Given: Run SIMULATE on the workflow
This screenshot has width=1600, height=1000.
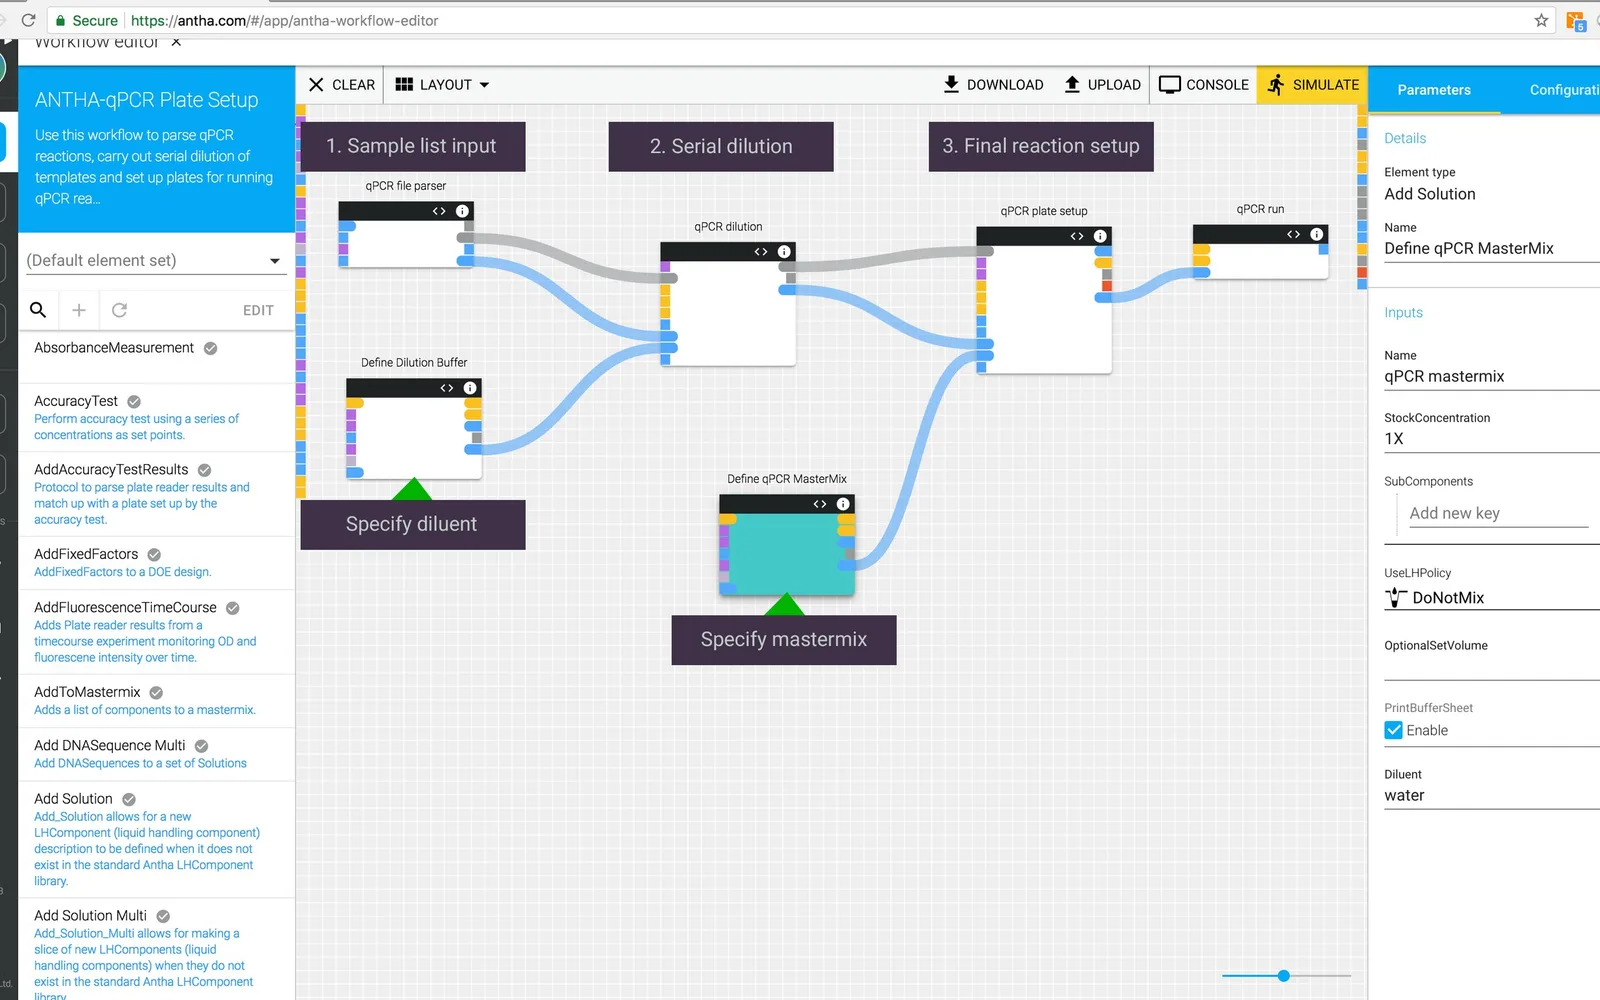Looking at the screenshot, I should pos(1313,85).
